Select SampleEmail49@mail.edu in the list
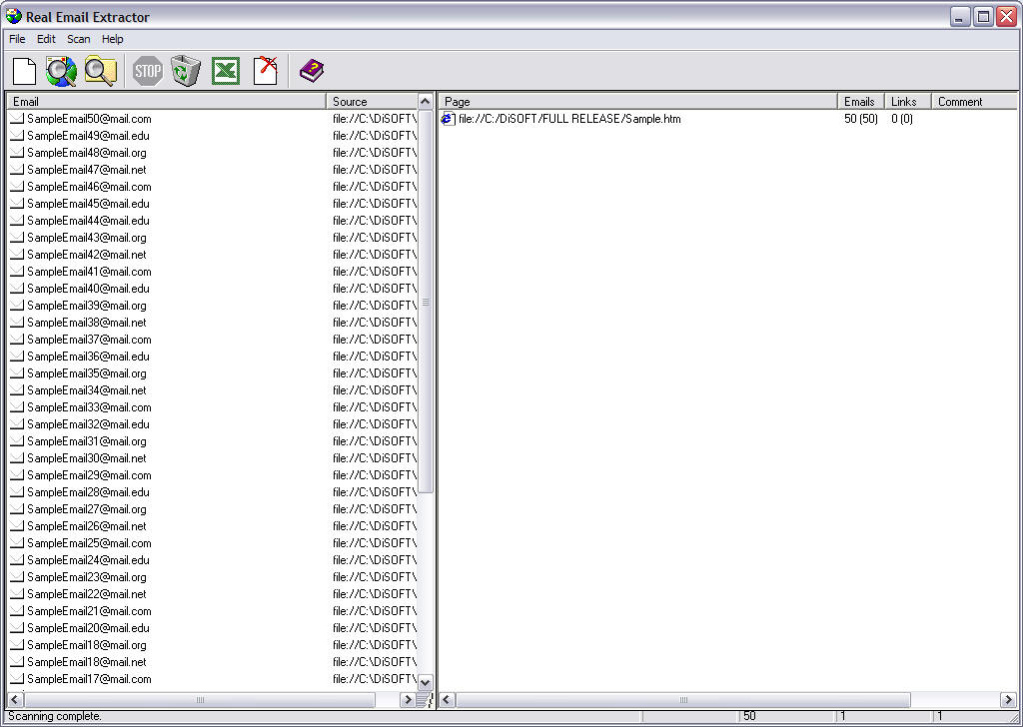1023x727 pixels. click(x=88, y=136)
